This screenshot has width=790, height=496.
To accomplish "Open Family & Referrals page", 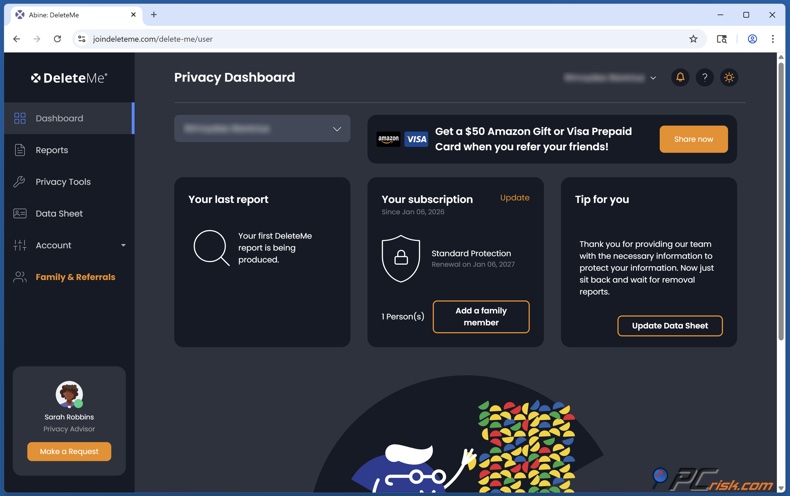I will pos(75,277).
